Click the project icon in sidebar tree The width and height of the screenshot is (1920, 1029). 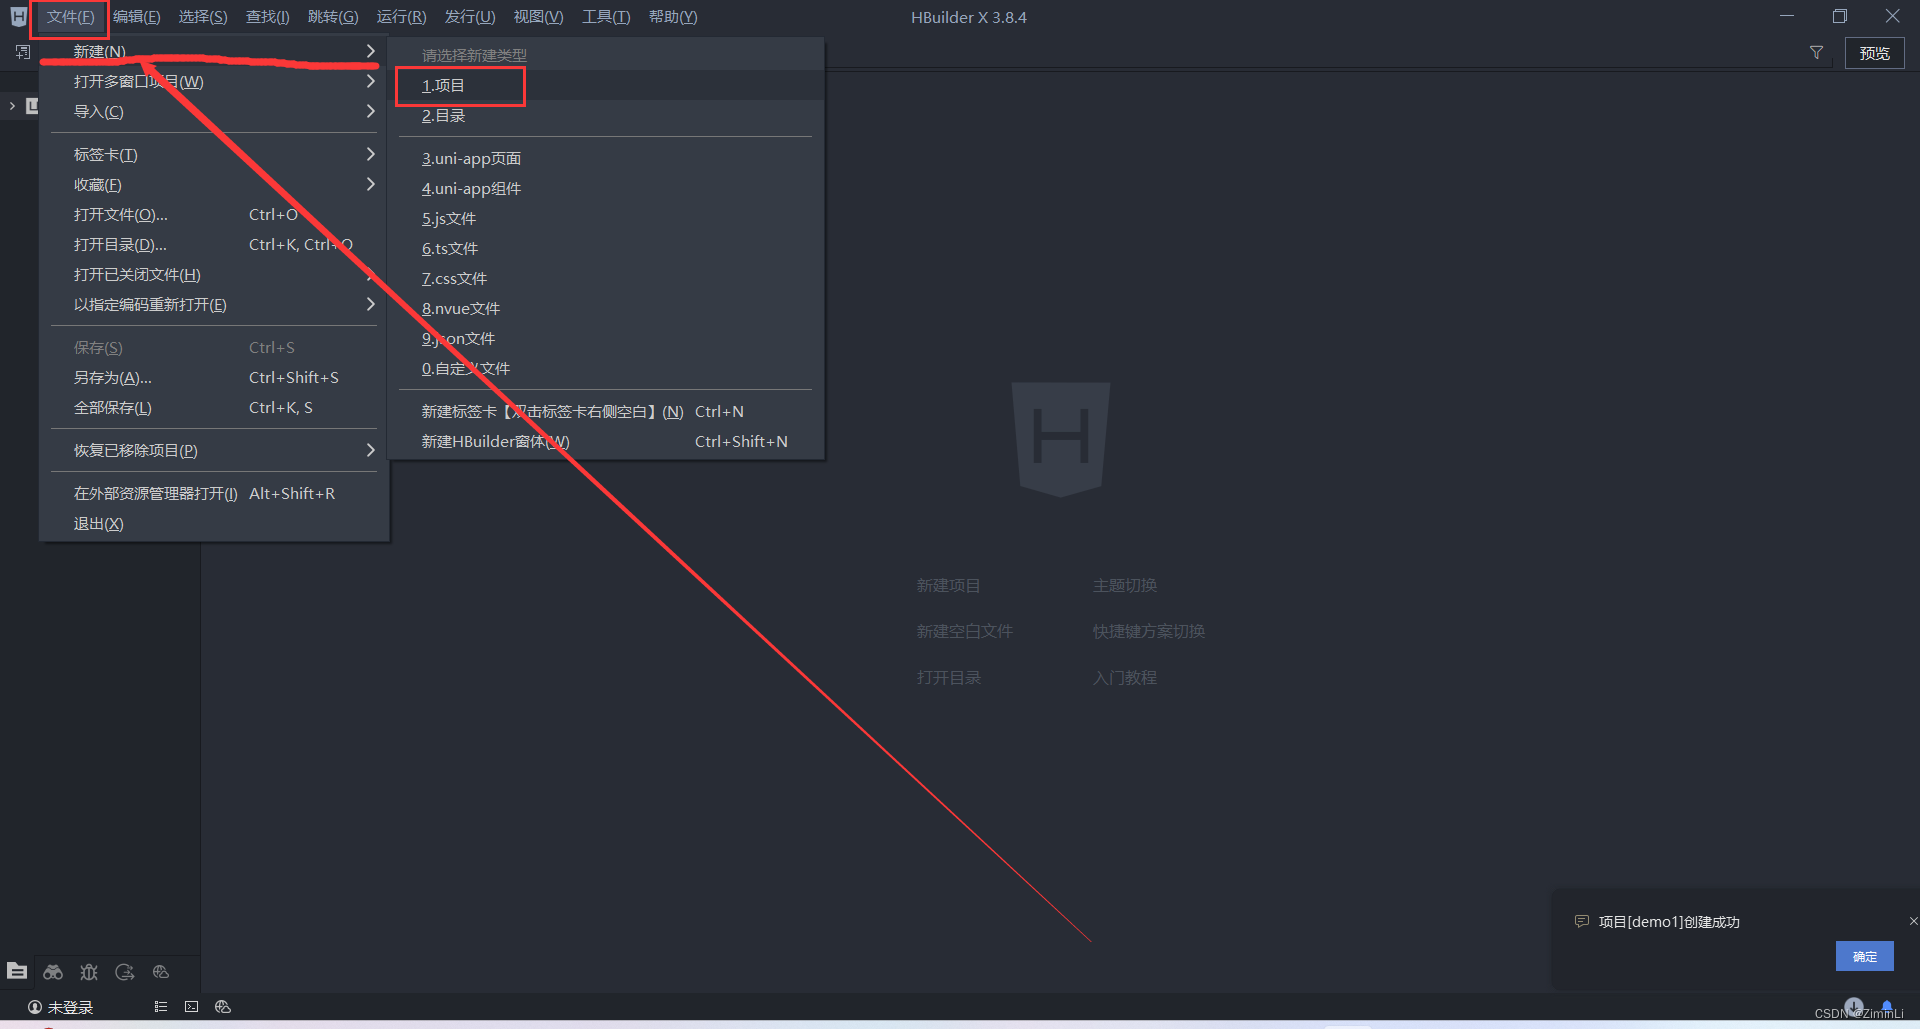[32, 106]
